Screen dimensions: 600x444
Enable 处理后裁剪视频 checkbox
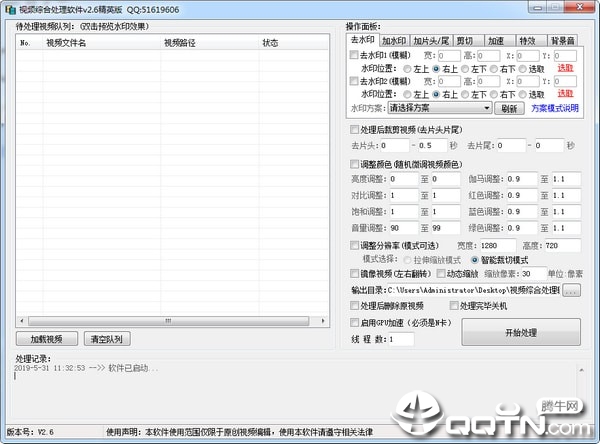(354, 129)
